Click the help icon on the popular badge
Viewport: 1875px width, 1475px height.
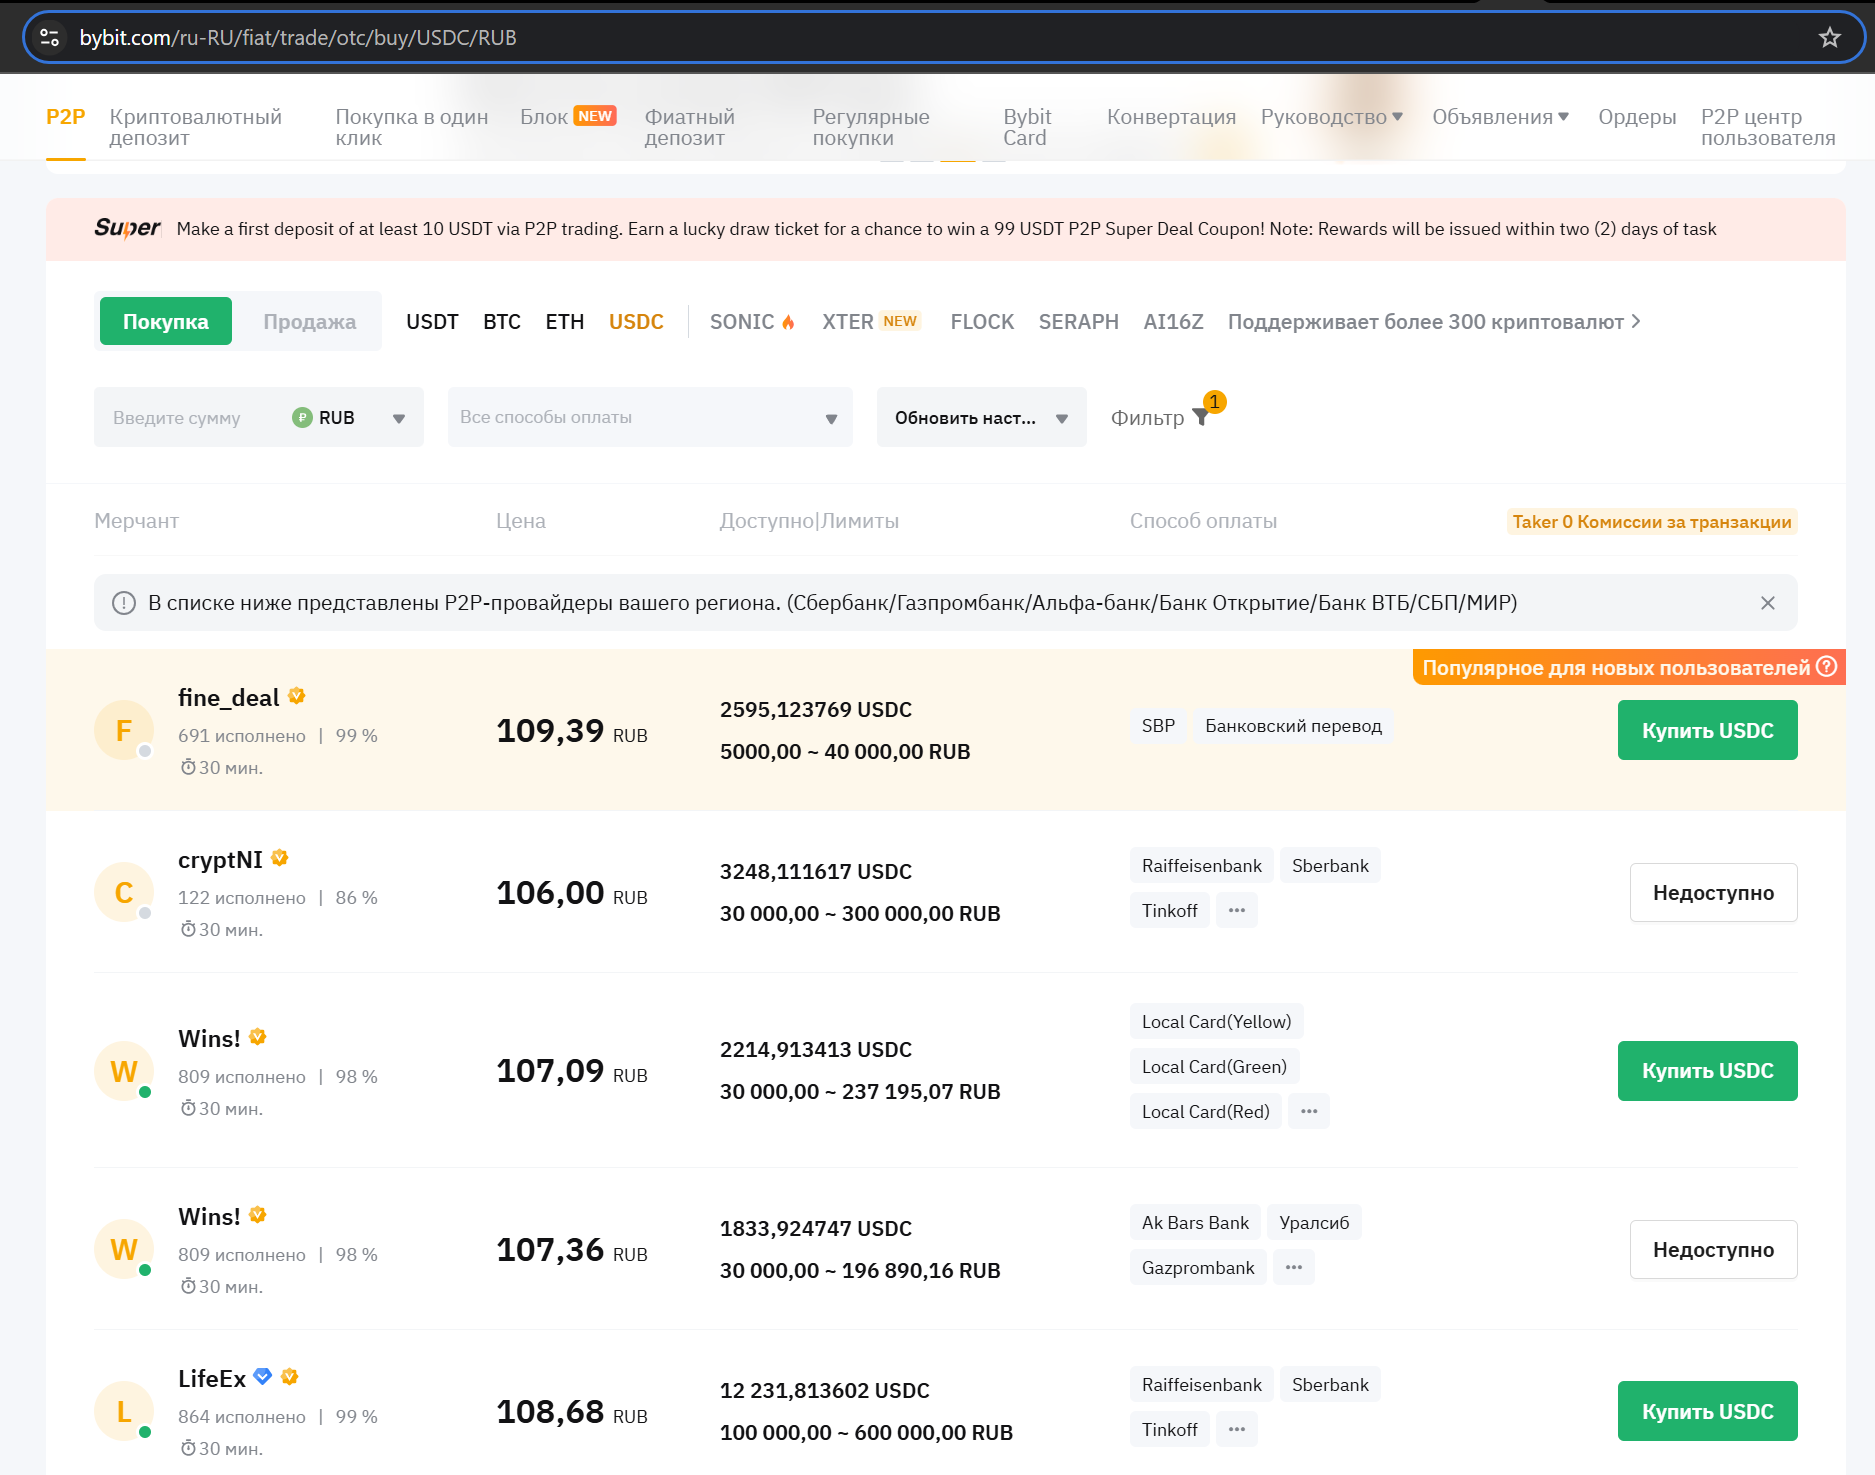1826,667
